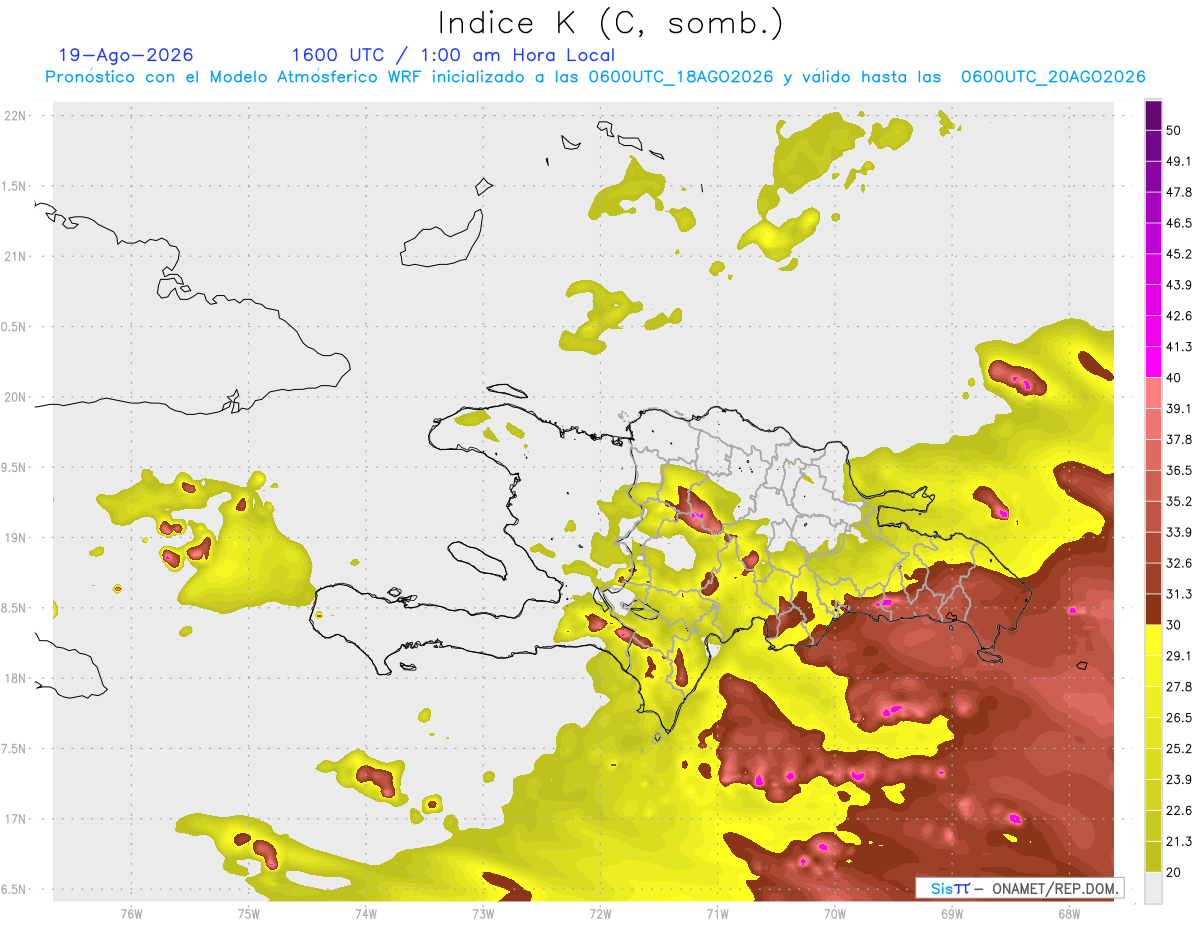Click the colorbar value '25.2'
The image size is (1200, 927).
(1179, 749)
